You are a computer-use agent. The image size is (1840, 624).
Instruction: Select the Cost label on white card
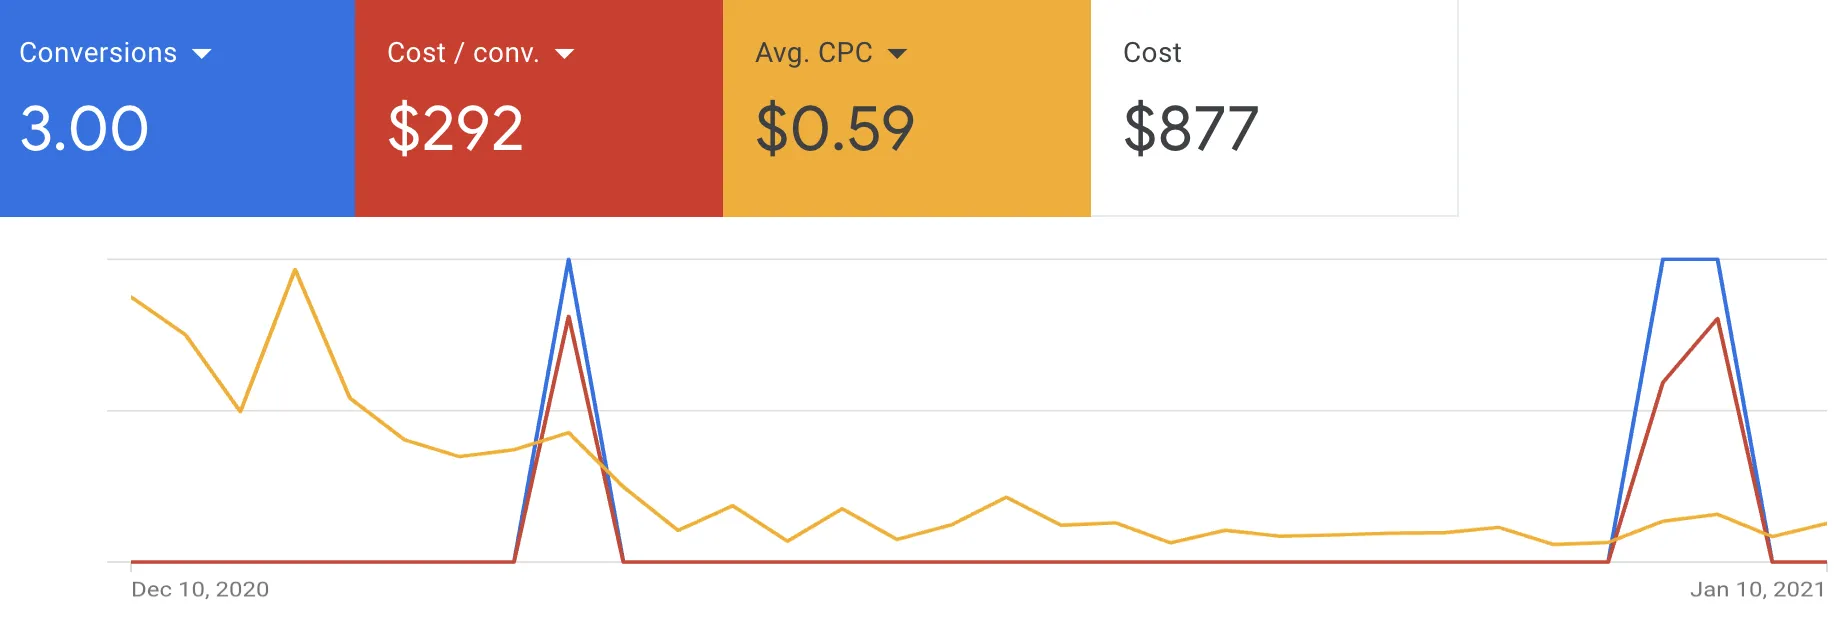point(1152,53)
